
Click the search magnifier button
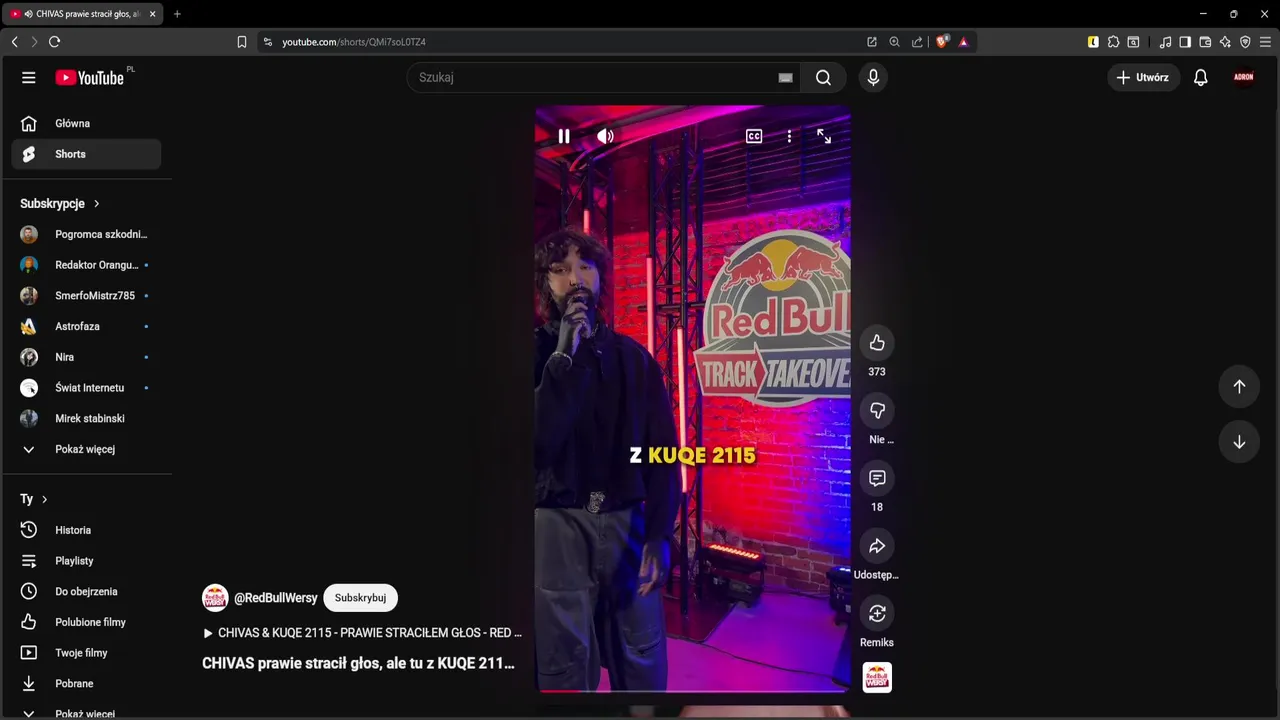(823, 77)
